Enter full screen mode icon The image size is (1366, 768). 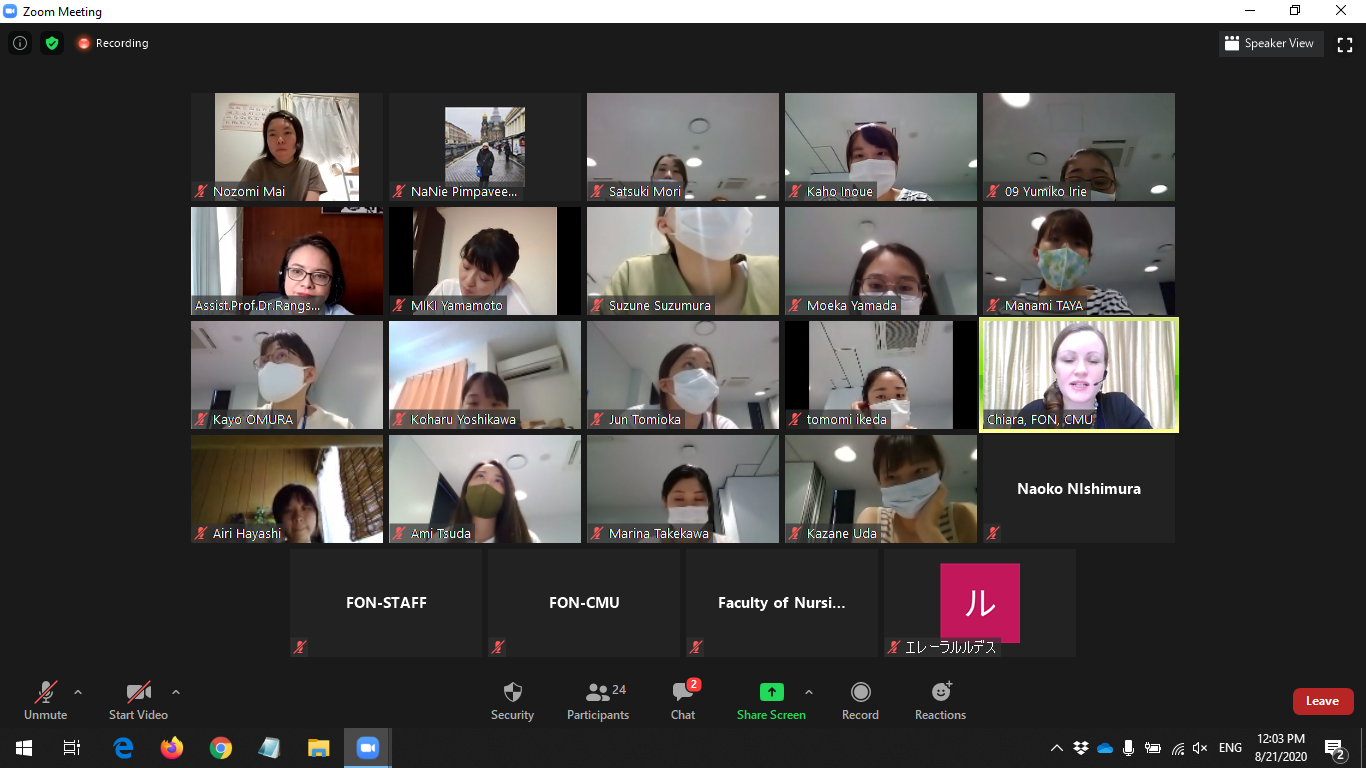point(1345,43)
